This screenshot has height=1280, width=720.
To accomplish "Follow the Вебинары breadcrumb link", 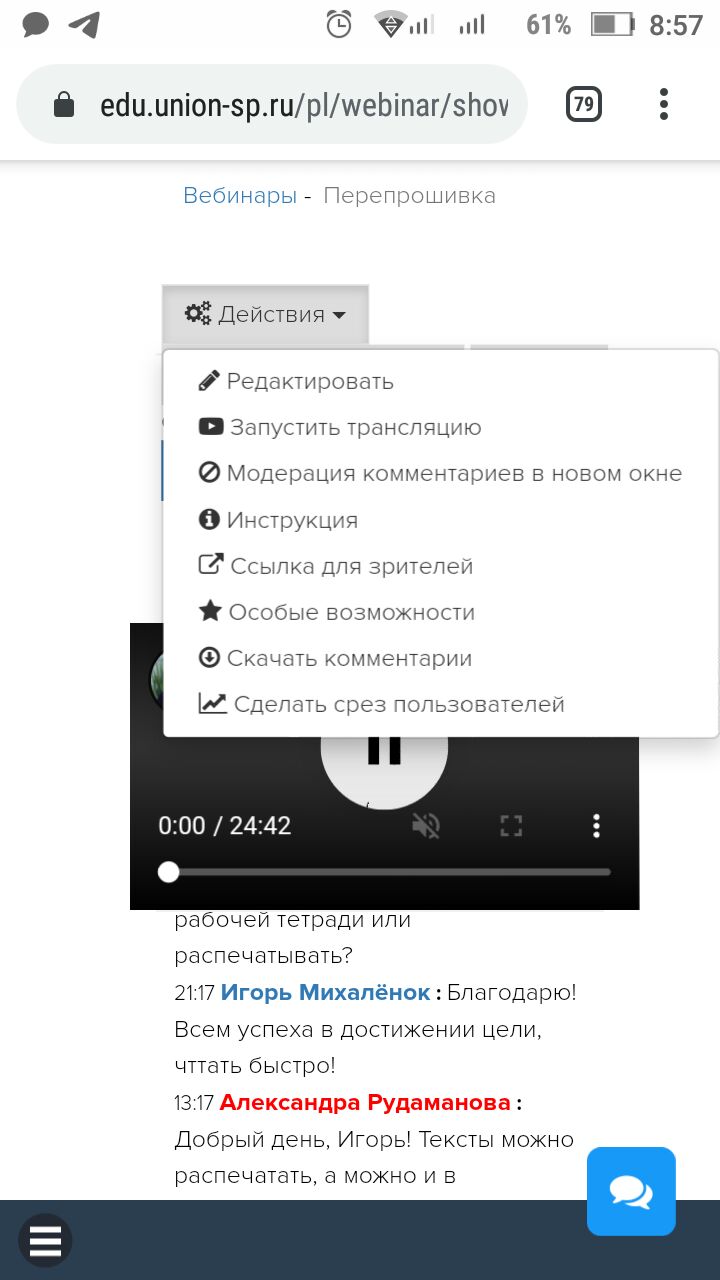I will tap(240, 196).
